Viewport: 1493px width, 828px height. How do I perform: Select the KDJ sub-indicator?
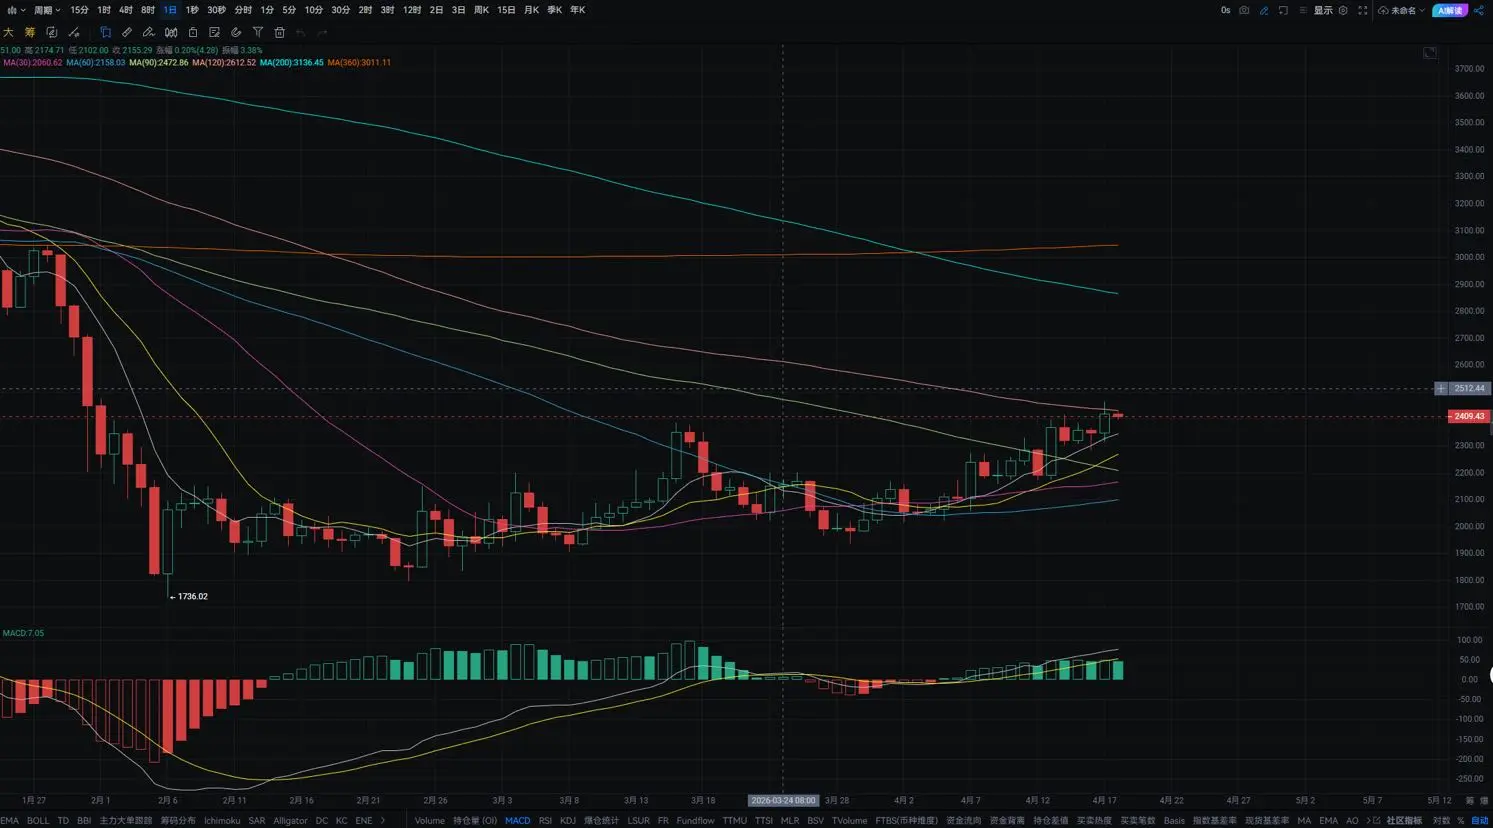[x=568, y=821]
